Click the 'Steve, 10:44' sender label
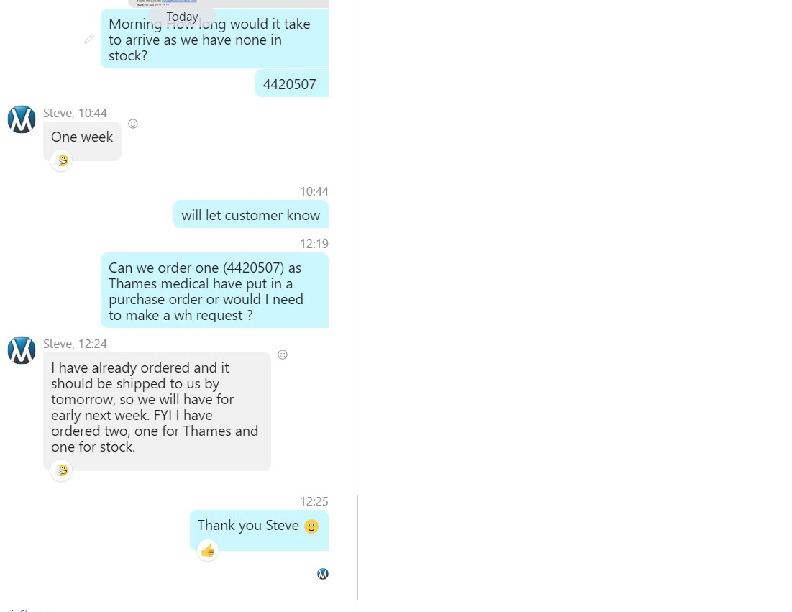Screen dimensions: 792x612 (x=75, y=113)
